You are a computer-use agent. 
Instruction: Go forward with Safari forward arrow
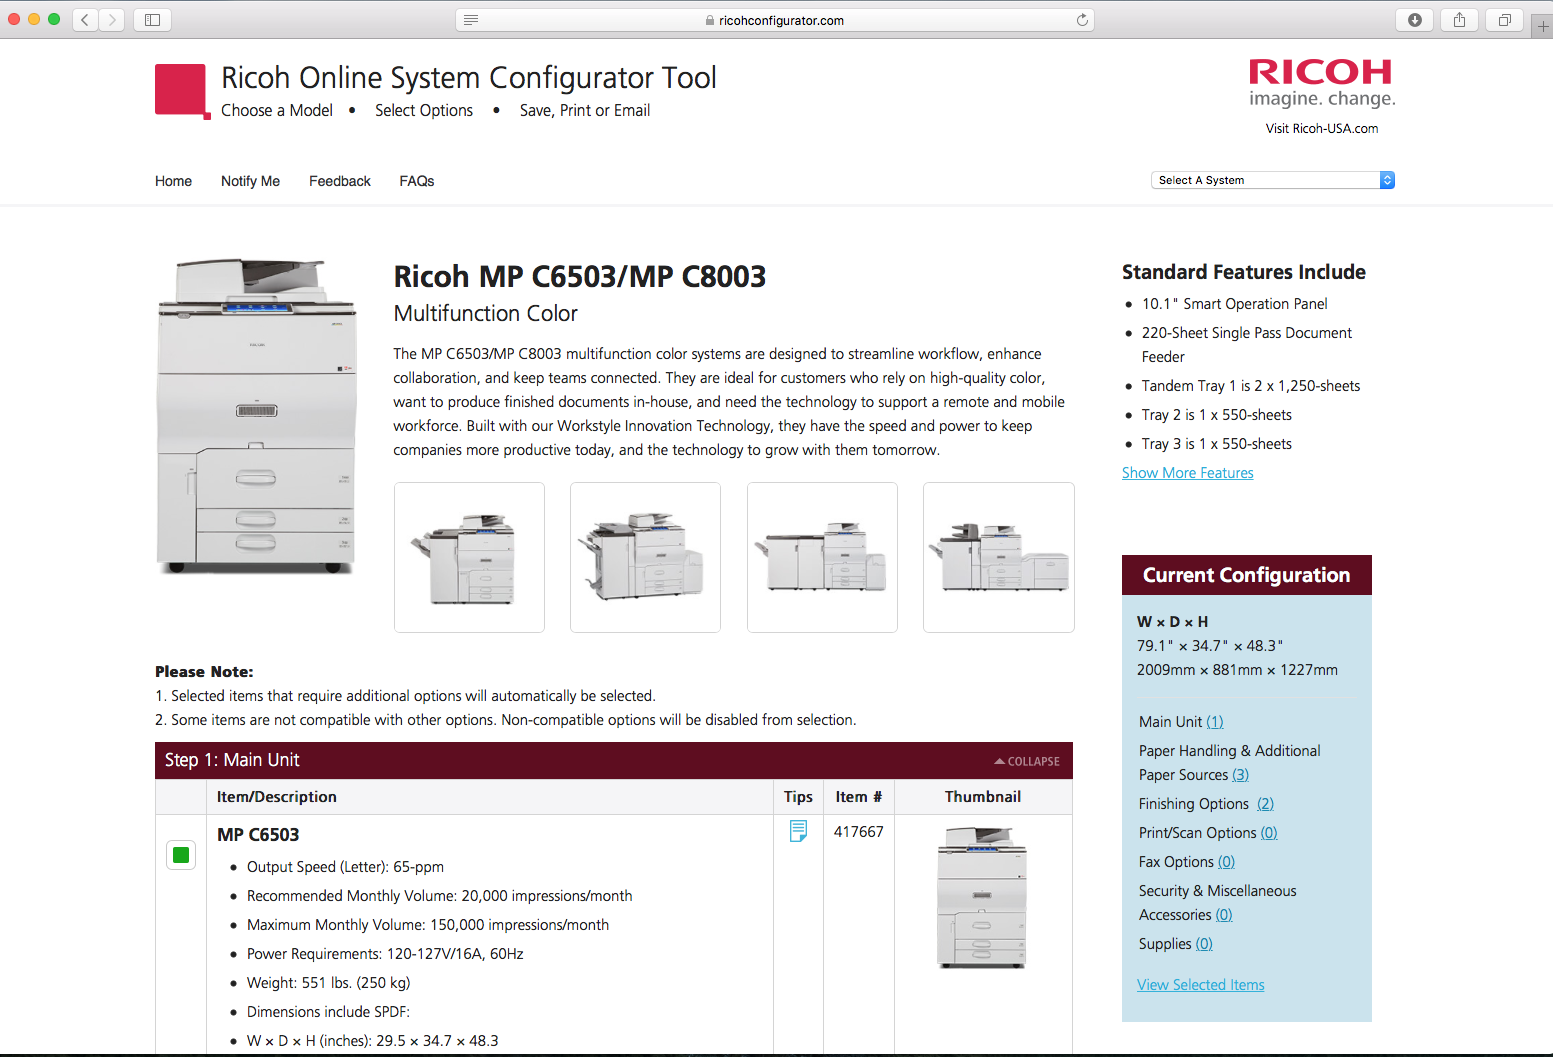point(113,19)
